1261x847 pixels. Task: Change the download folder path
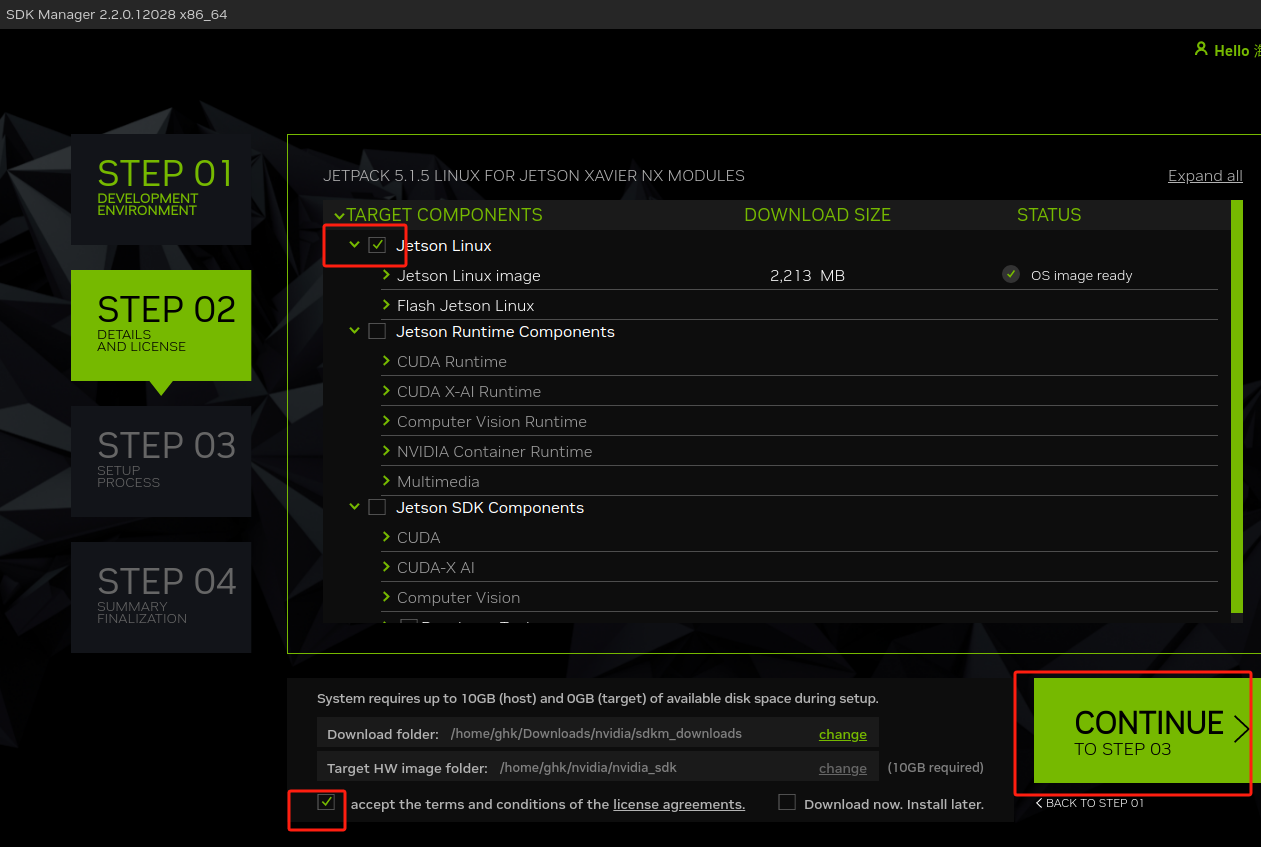pyautogui.click(x=843, y=734)
